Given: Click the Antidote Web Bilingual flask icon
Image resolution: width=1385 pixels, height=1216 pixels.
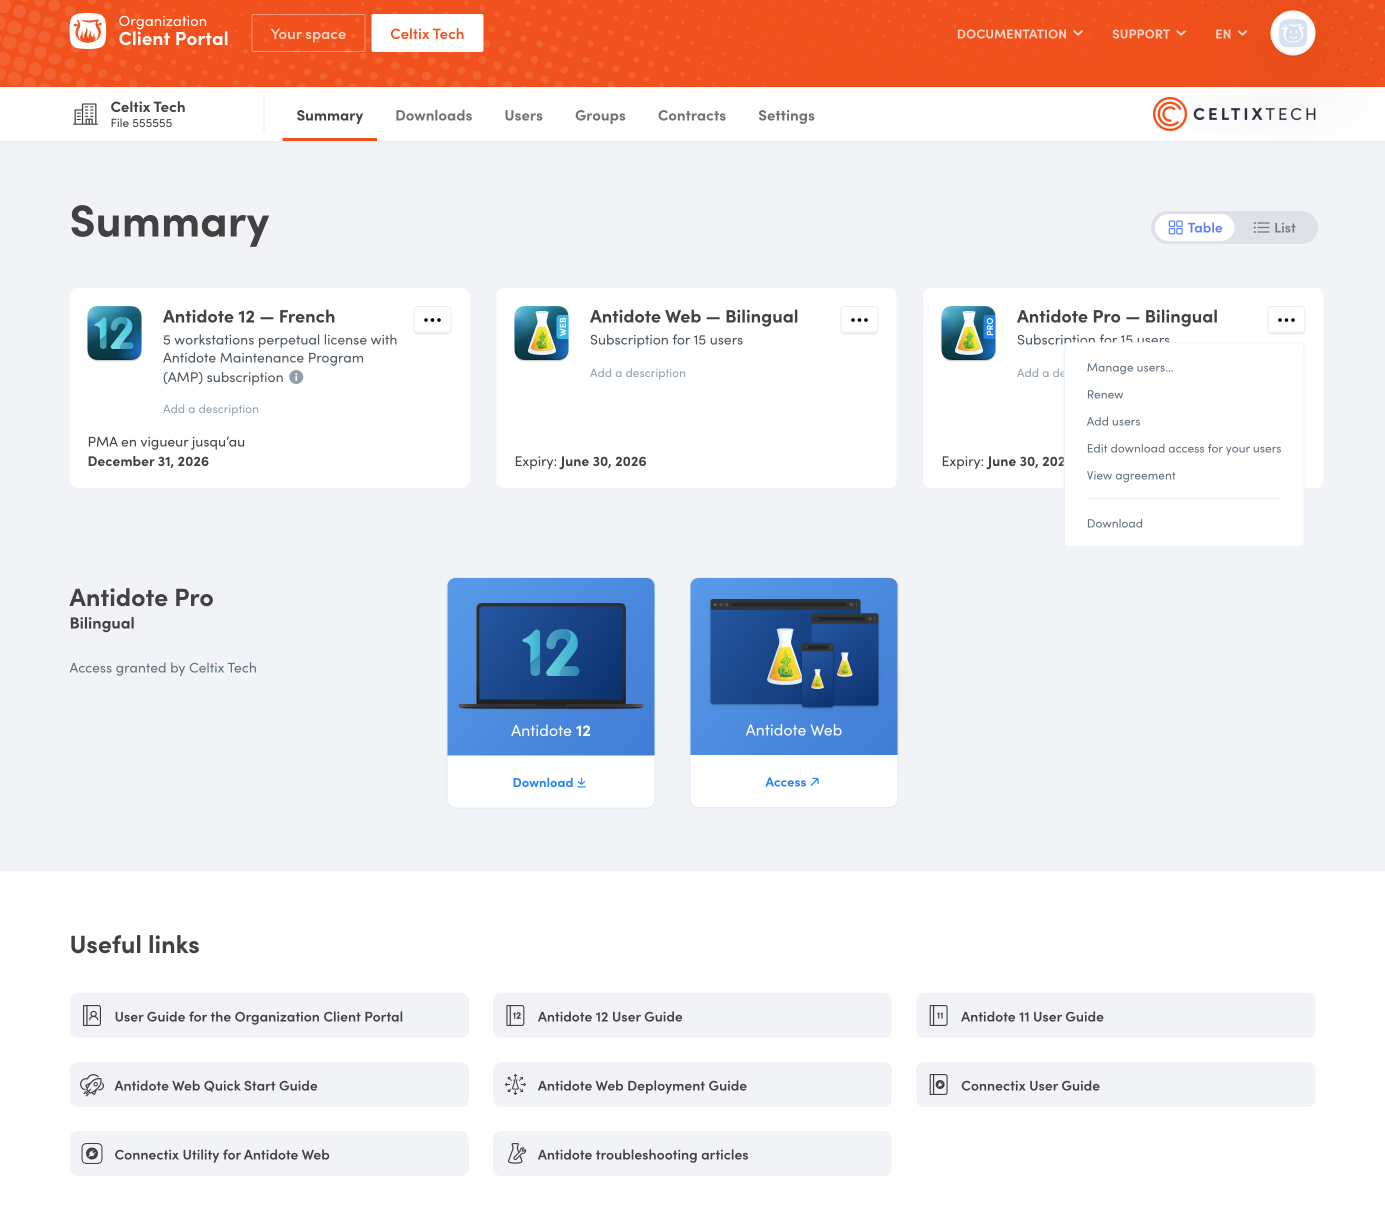Looking at the screenshot, I should point(541,333).
